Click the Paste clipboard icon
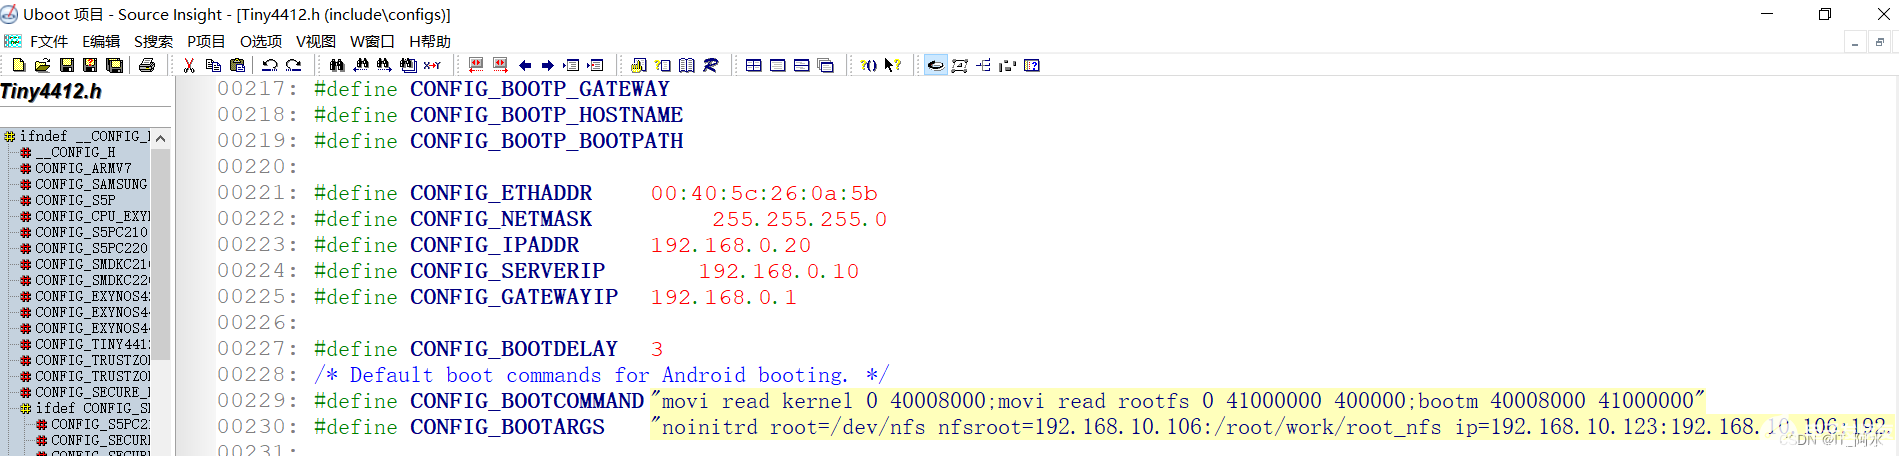The image size is (1899, 456). tap(237, 65)
